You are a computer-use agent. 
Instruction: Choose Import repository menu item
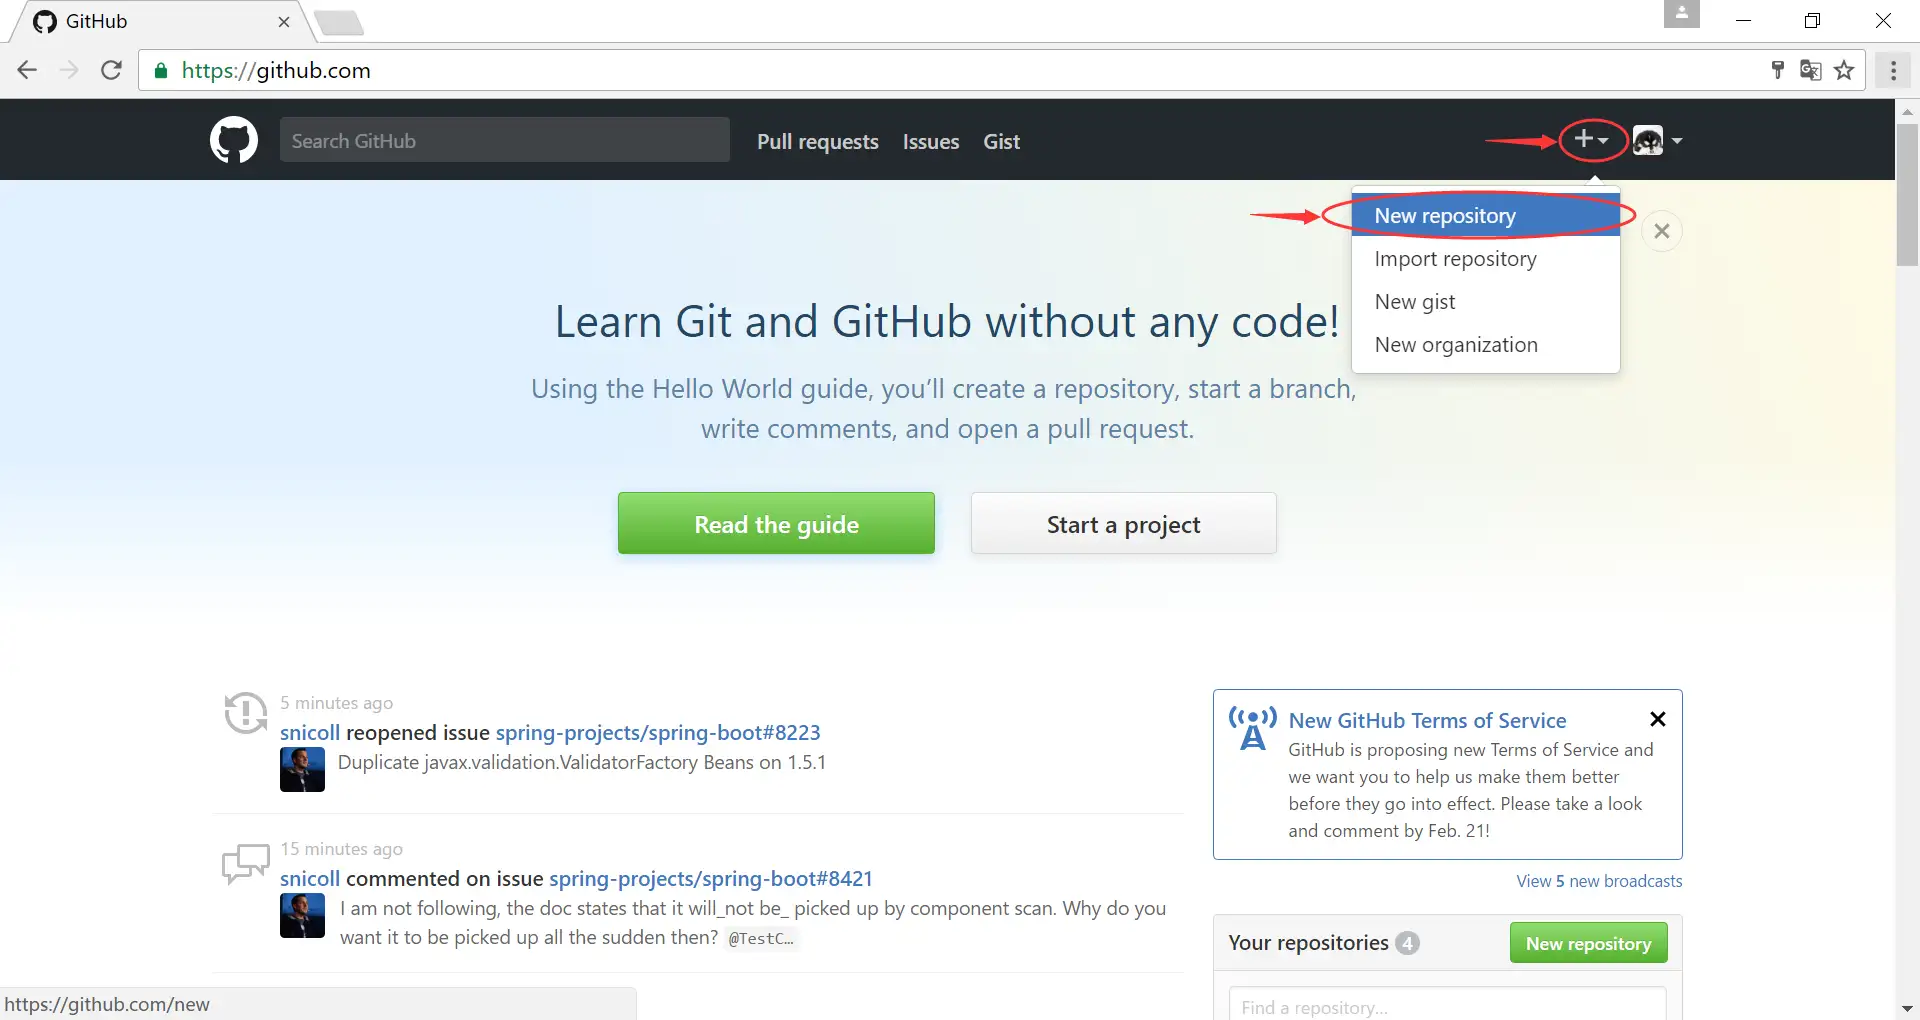tap(1455, 259)
